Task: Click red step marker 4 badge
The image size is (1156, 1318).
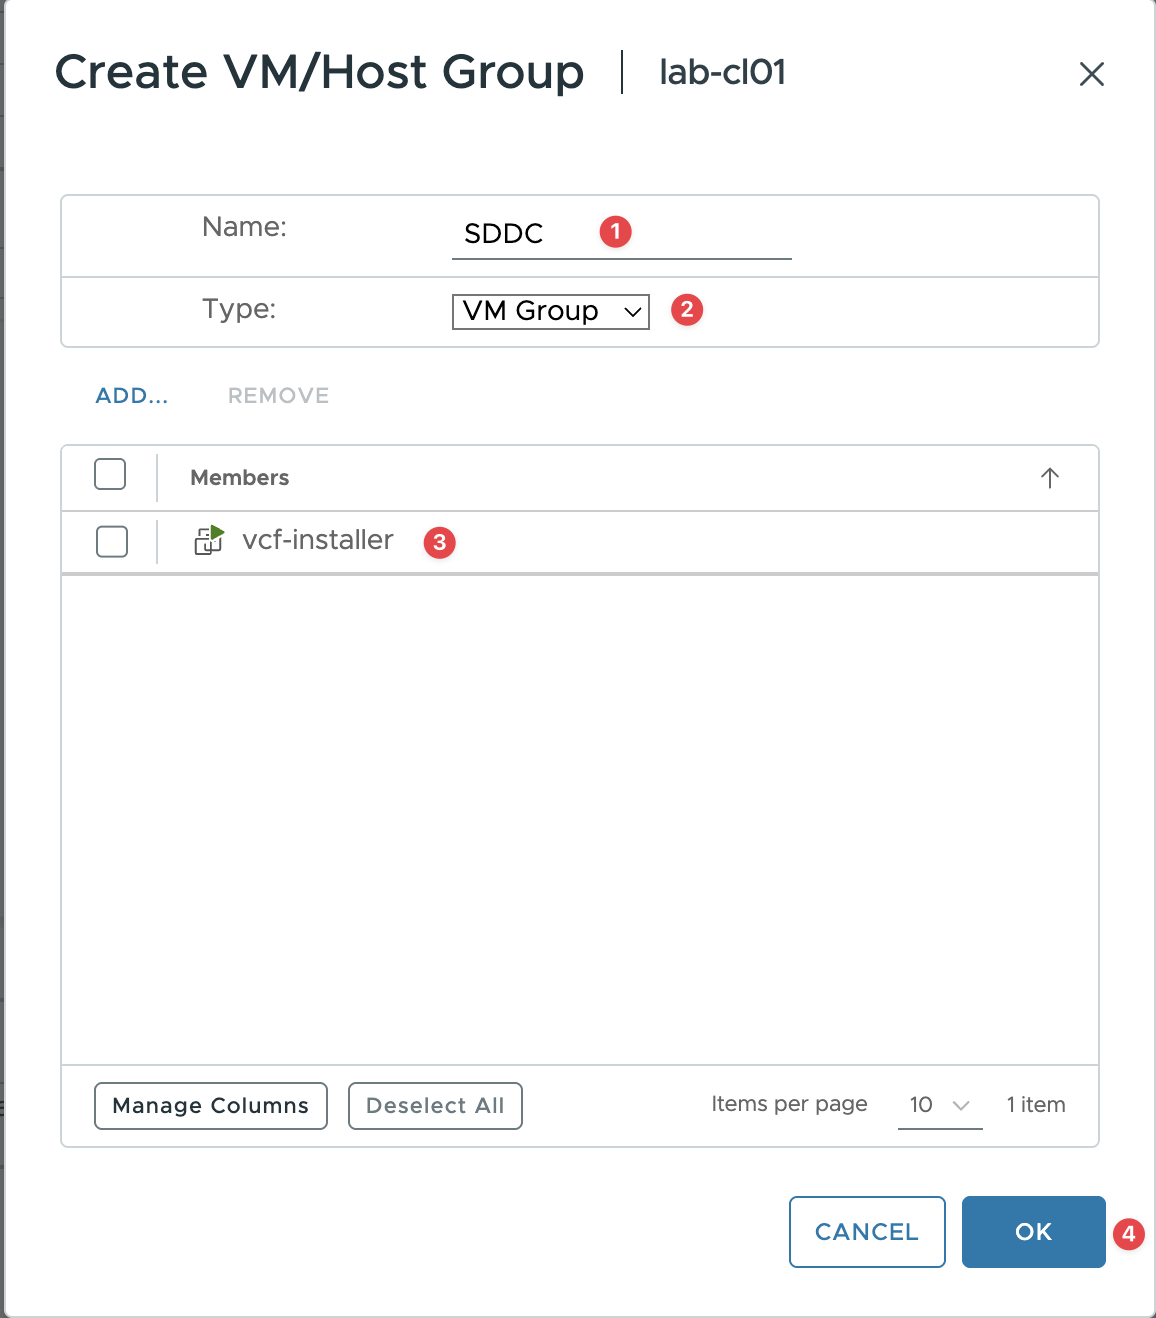Action: click(x=1128, y=1234)
